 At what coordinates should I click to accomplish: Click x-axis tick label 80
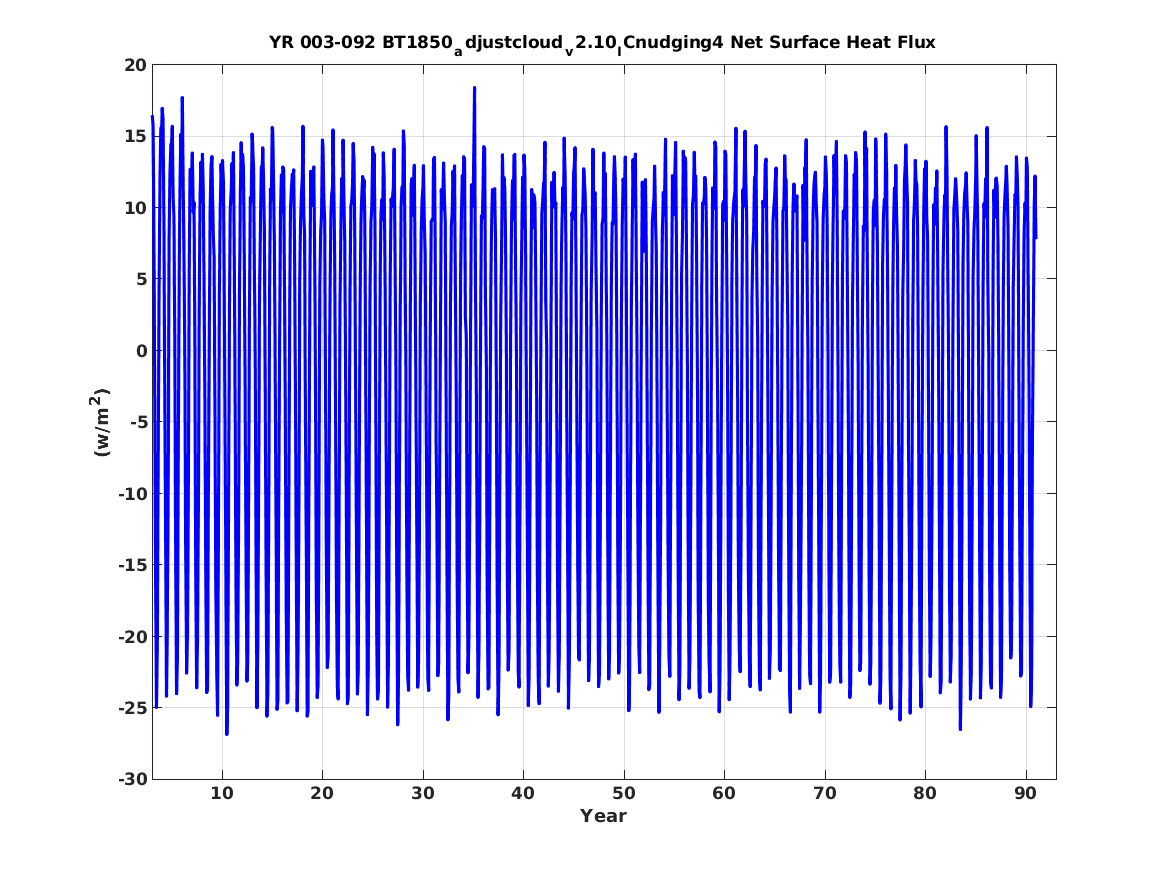pos(925,793)
